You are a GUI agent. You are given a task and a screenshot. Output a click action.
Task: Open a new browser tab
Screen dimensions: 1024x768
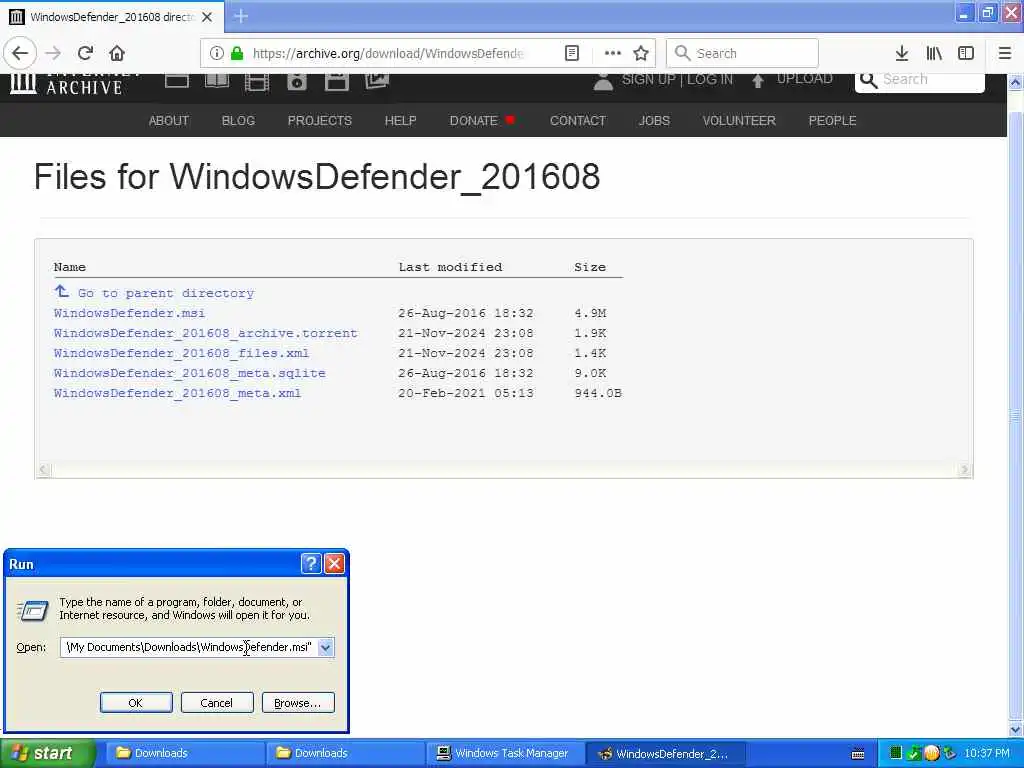pos(241,16)
